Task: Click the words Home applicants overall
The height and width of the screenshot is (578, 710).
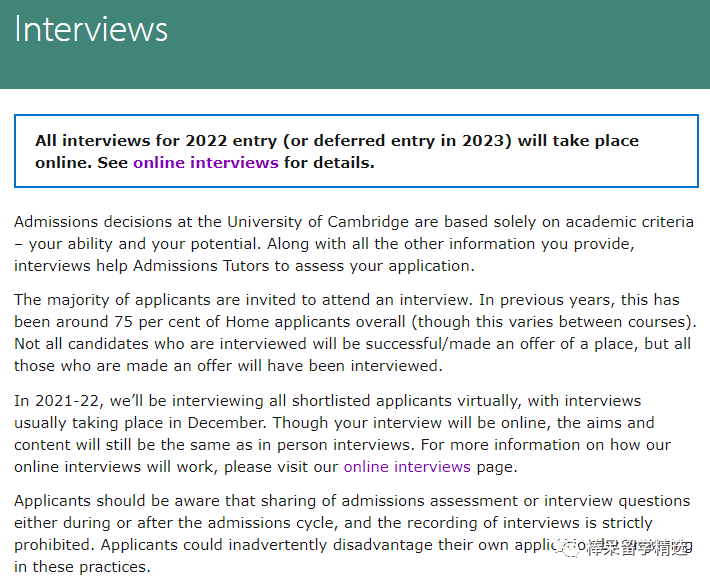Action: [x=315, y=322]
